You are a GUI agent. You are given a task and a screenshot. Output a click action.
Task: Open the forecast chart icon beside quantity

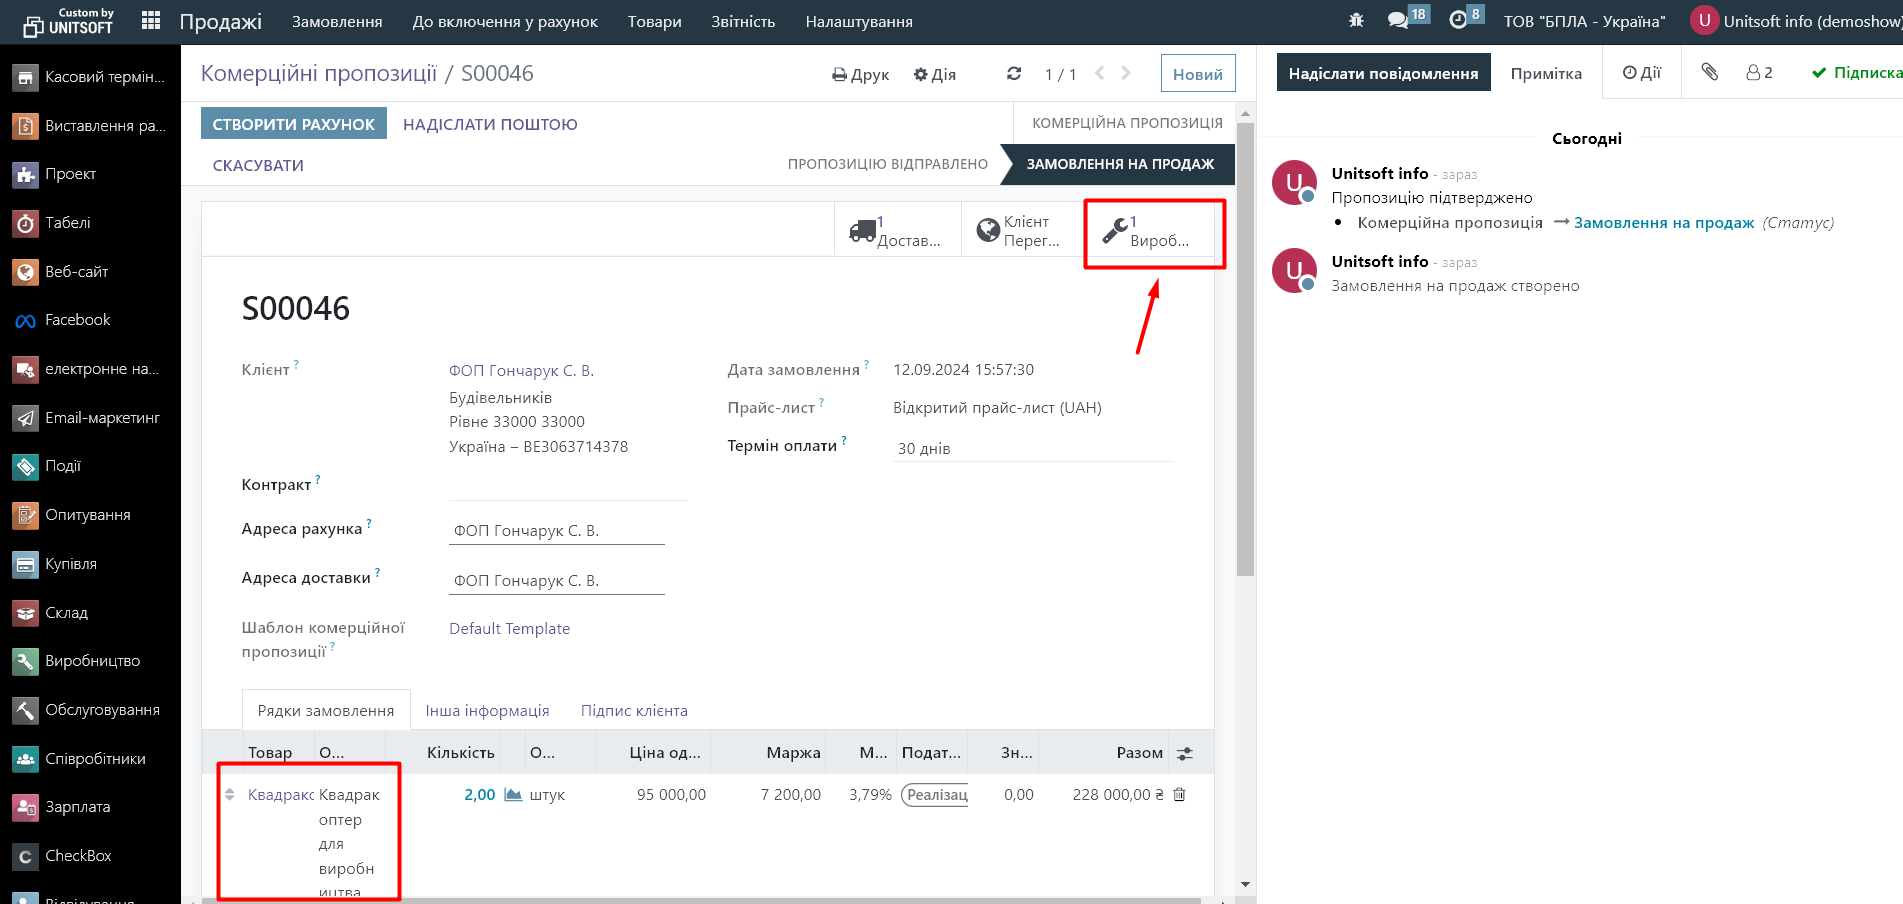tap(513, 795)
